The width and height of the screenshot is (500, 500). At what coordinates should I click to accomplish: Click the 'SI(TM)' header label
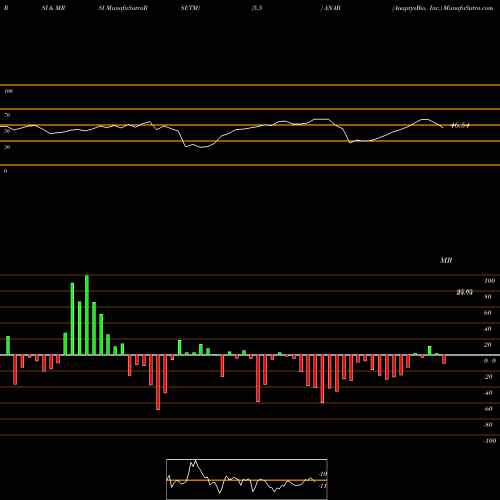point(190,8)
